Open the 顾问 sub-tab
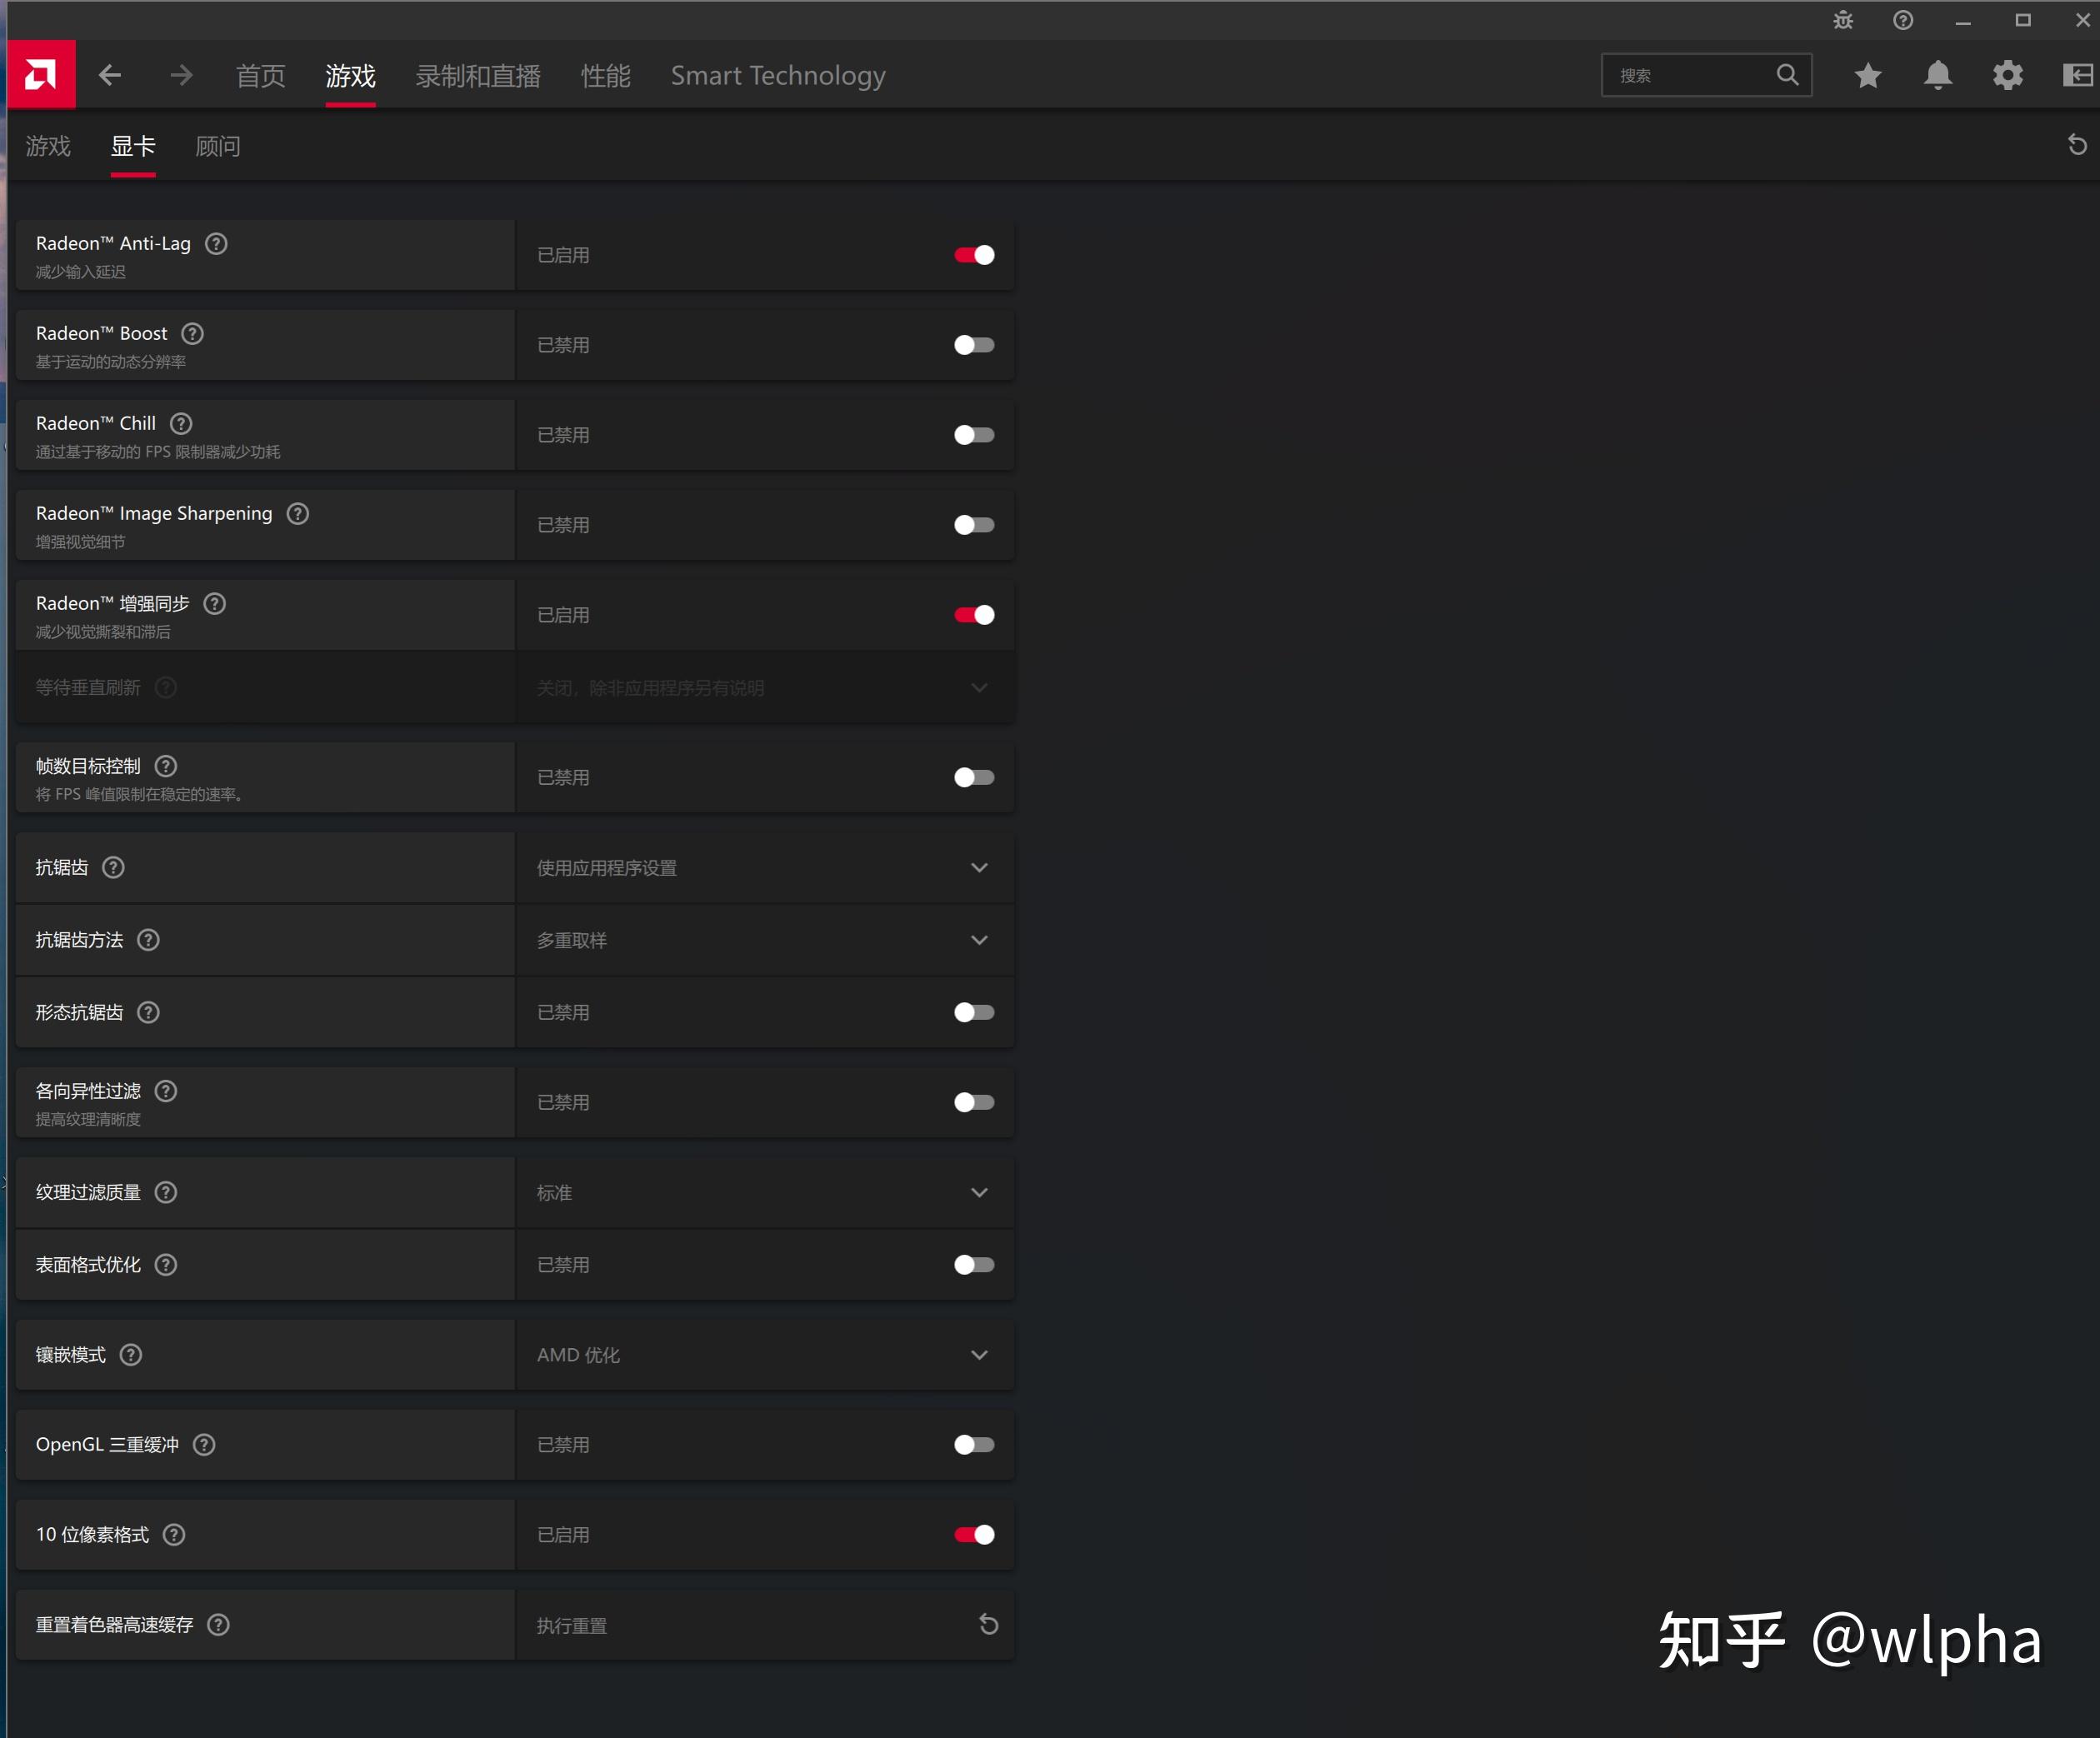2100x1738 pixels. click(217, 146)
